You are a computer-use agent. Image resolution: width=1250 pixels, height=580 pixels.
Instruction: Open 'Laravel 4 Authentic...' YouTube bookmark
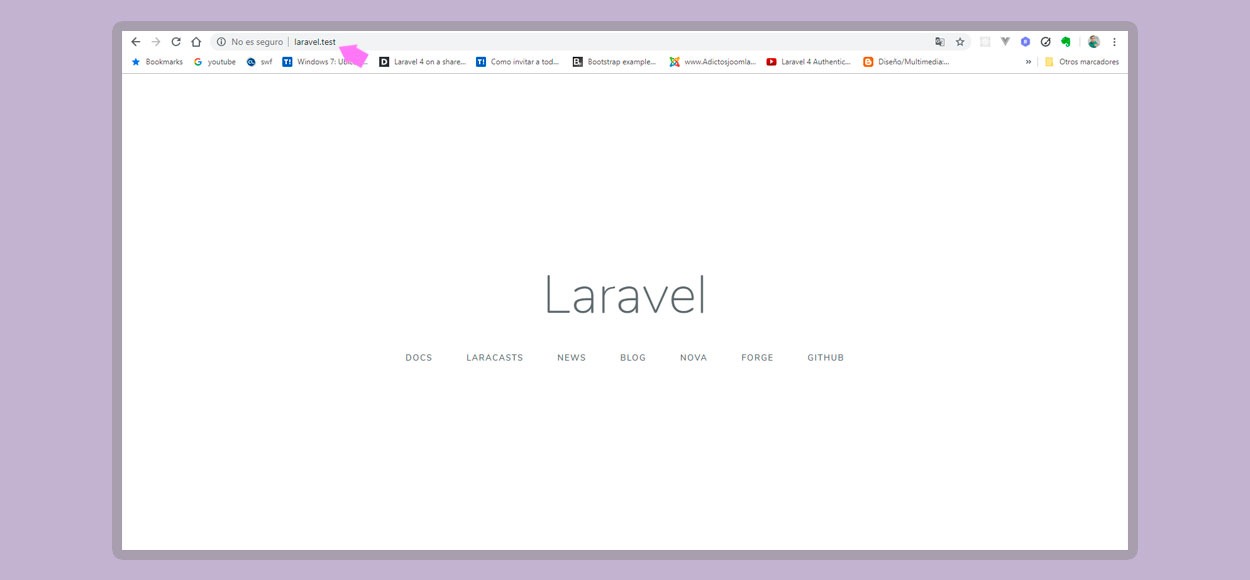point(809,62)
